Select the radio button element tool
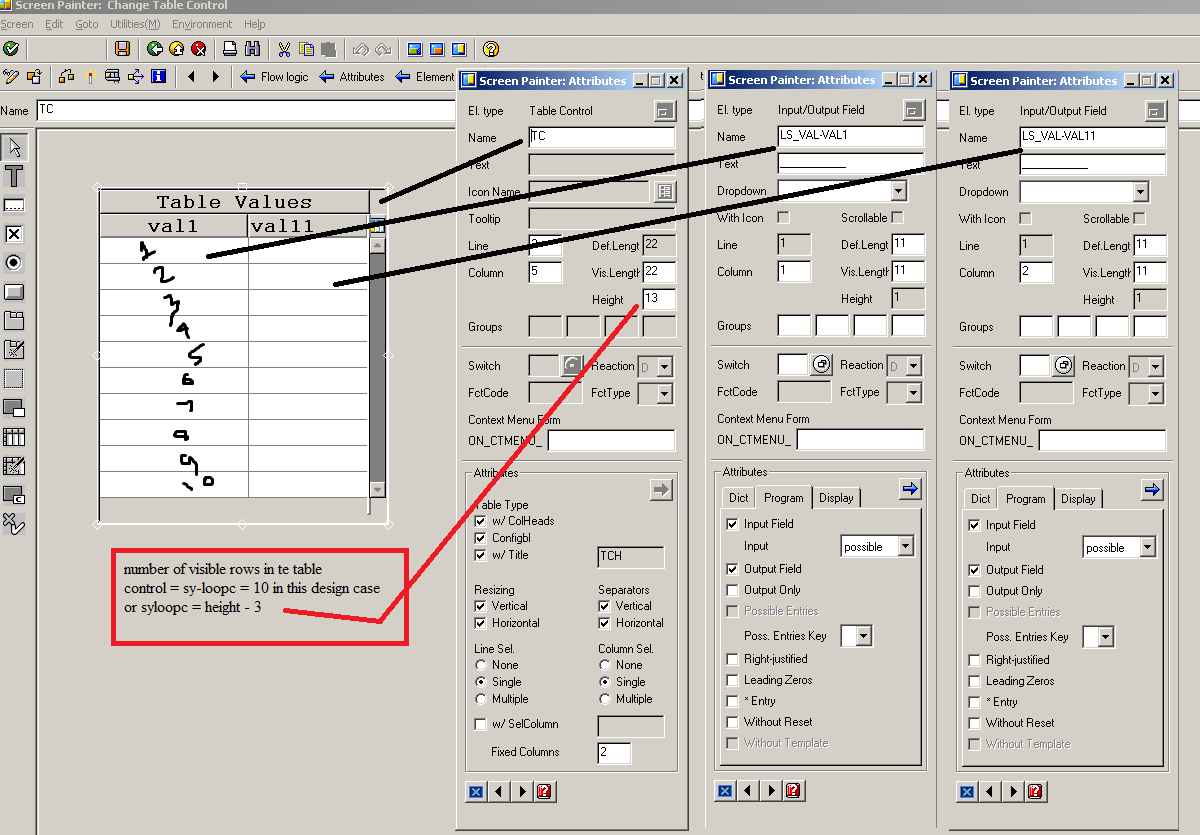The width and height of the screenshot is (1200, 835). (x=16, y=262)
